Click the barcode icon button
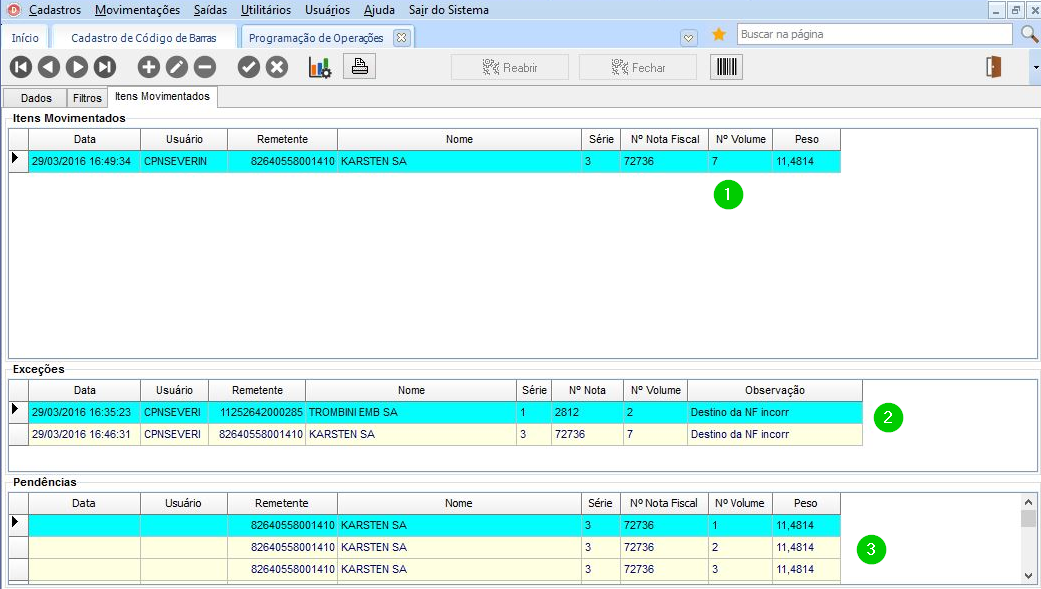 tap(726, 67)
